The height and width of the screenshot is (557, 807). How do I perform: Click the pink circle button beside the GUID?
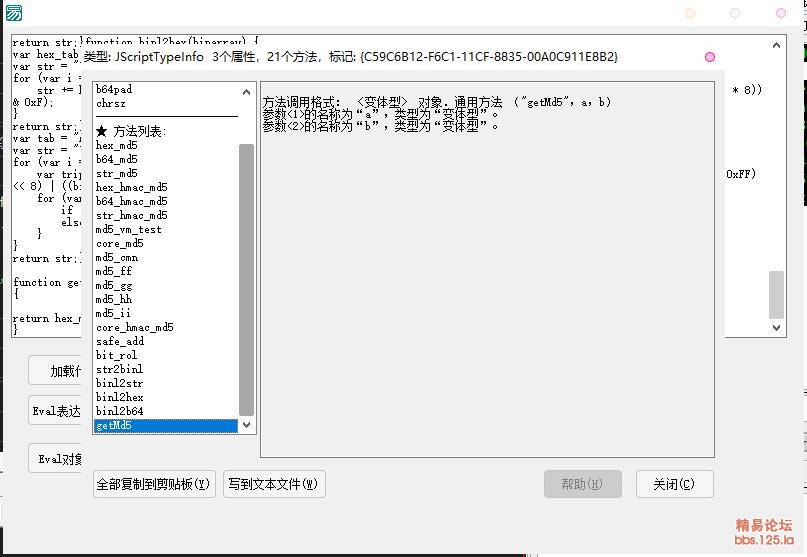tap(710, 57)
